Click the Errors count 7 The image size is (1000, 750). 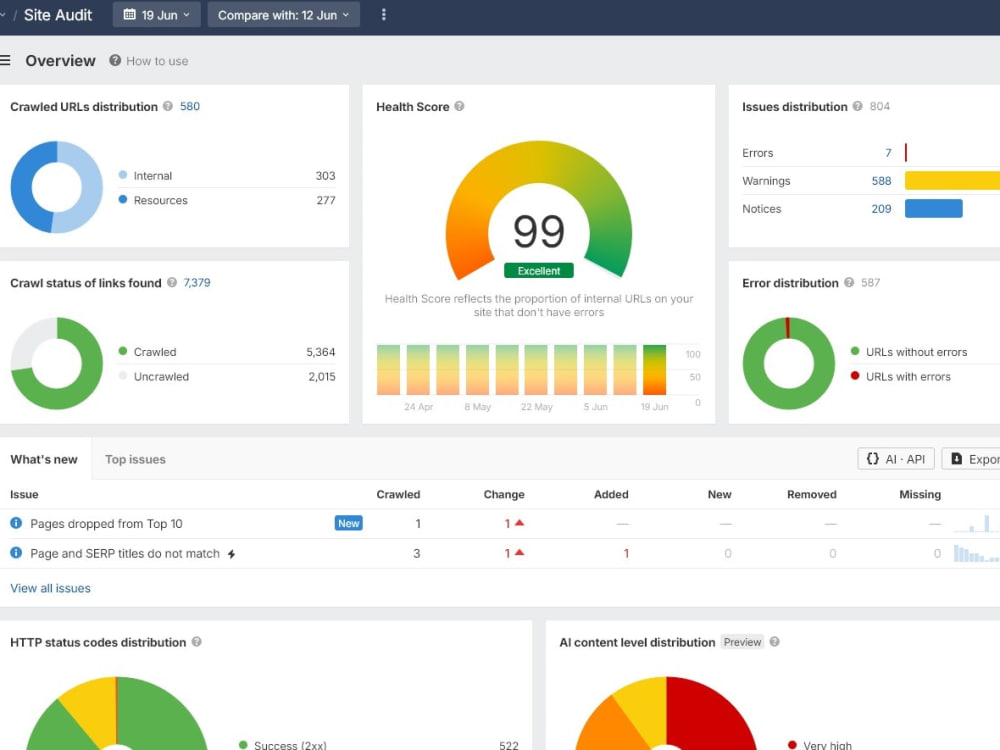pos(888,153)
